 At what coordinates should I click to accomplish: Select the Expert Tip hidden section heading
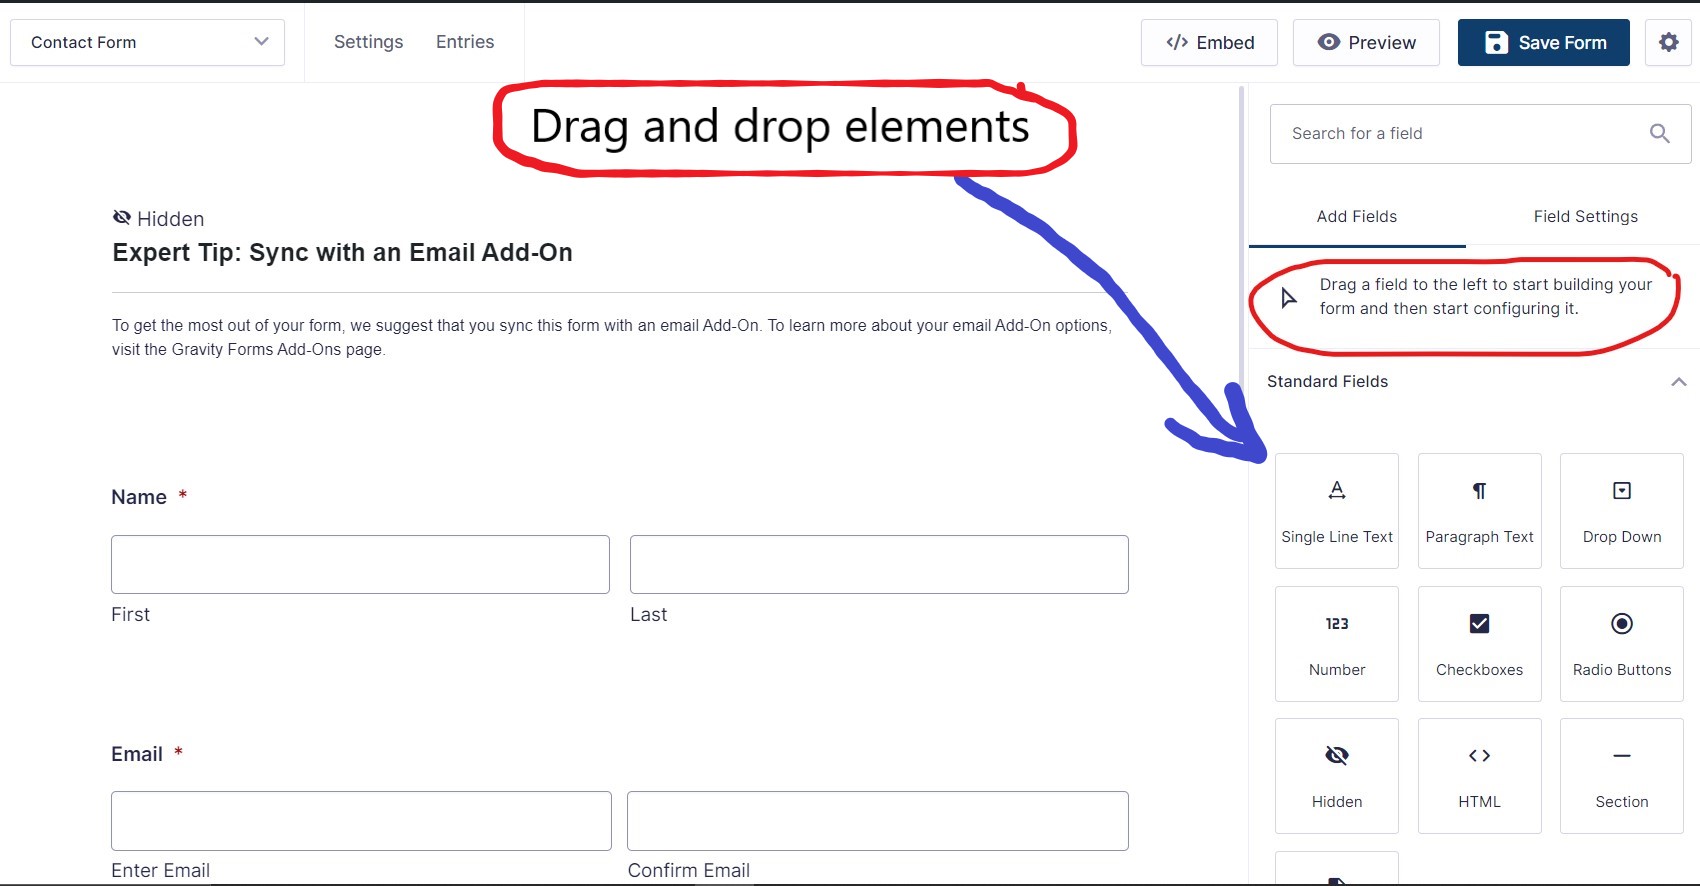[x=342, y=253]
